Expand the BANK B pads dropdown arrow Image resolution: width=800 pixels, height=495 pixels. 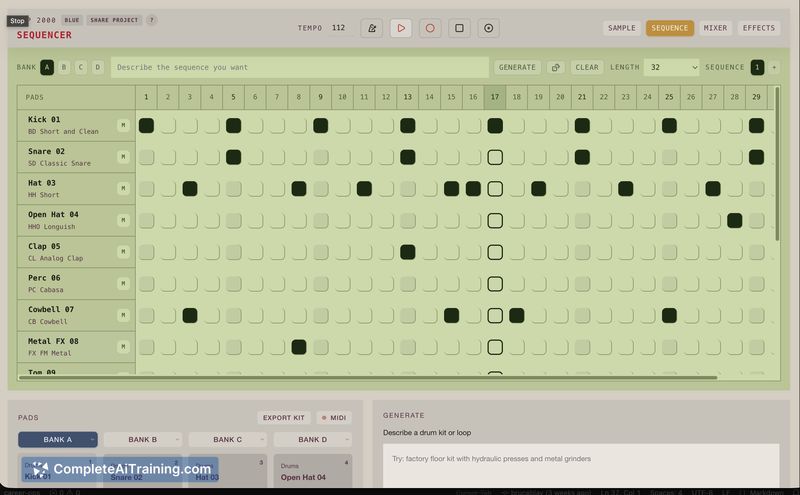tap(177, 439)
